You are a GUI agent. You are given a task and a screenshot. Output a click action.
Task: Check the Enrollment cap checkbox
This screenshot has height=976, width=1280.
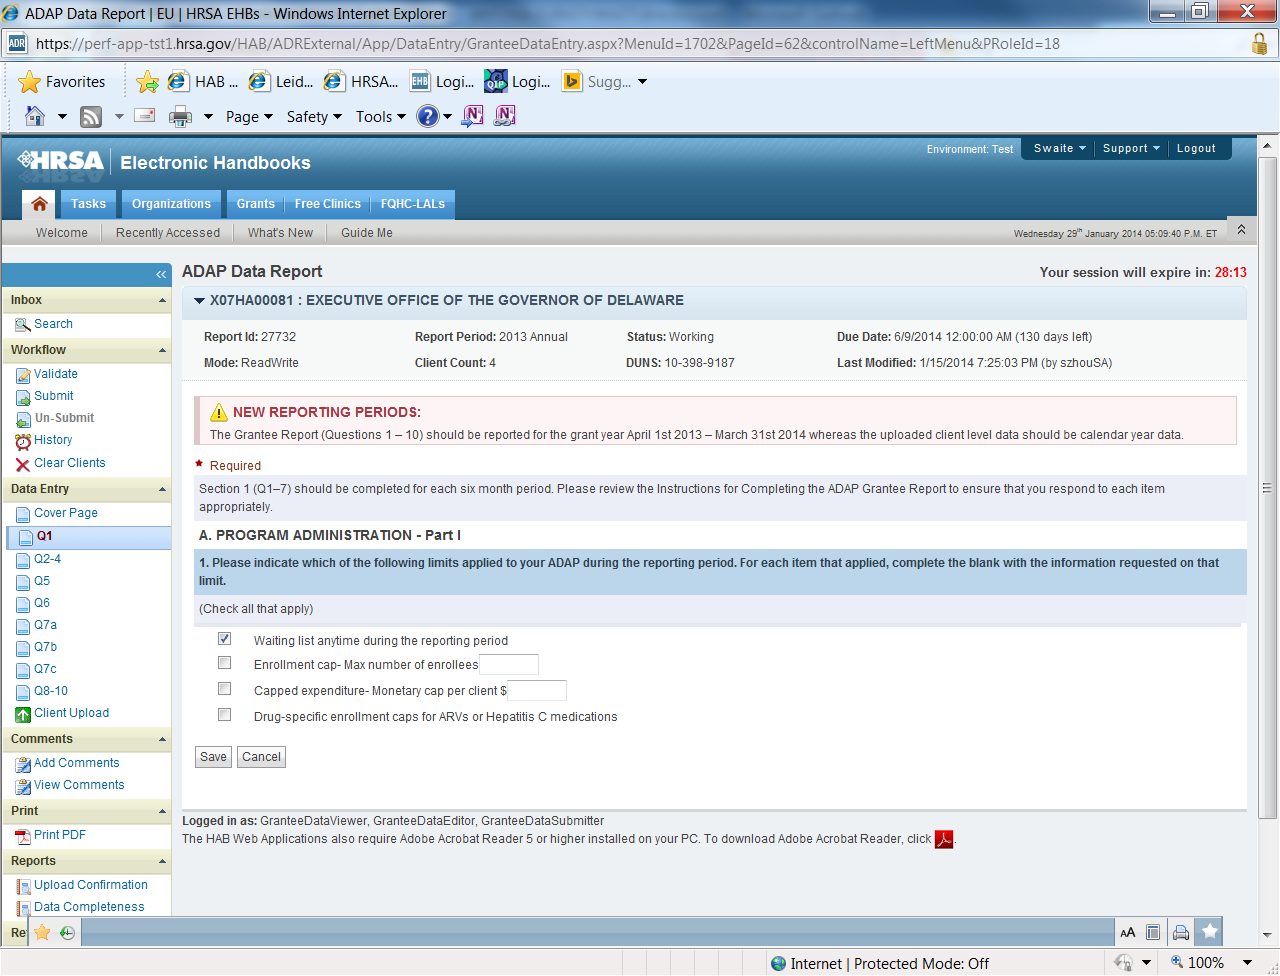[x=225, y=663]
